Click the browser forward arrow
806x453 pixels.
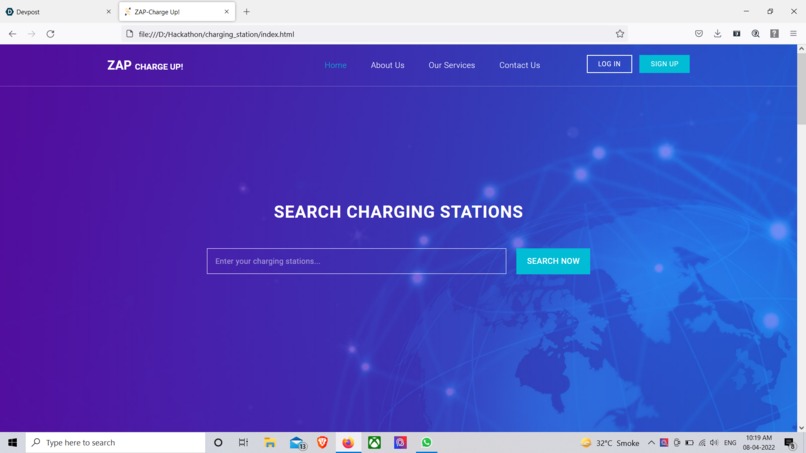pos(31,34)
